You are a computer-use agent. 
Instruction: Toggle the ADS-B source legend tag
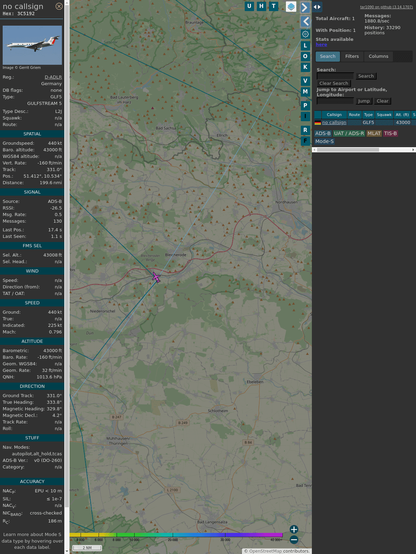323,133
